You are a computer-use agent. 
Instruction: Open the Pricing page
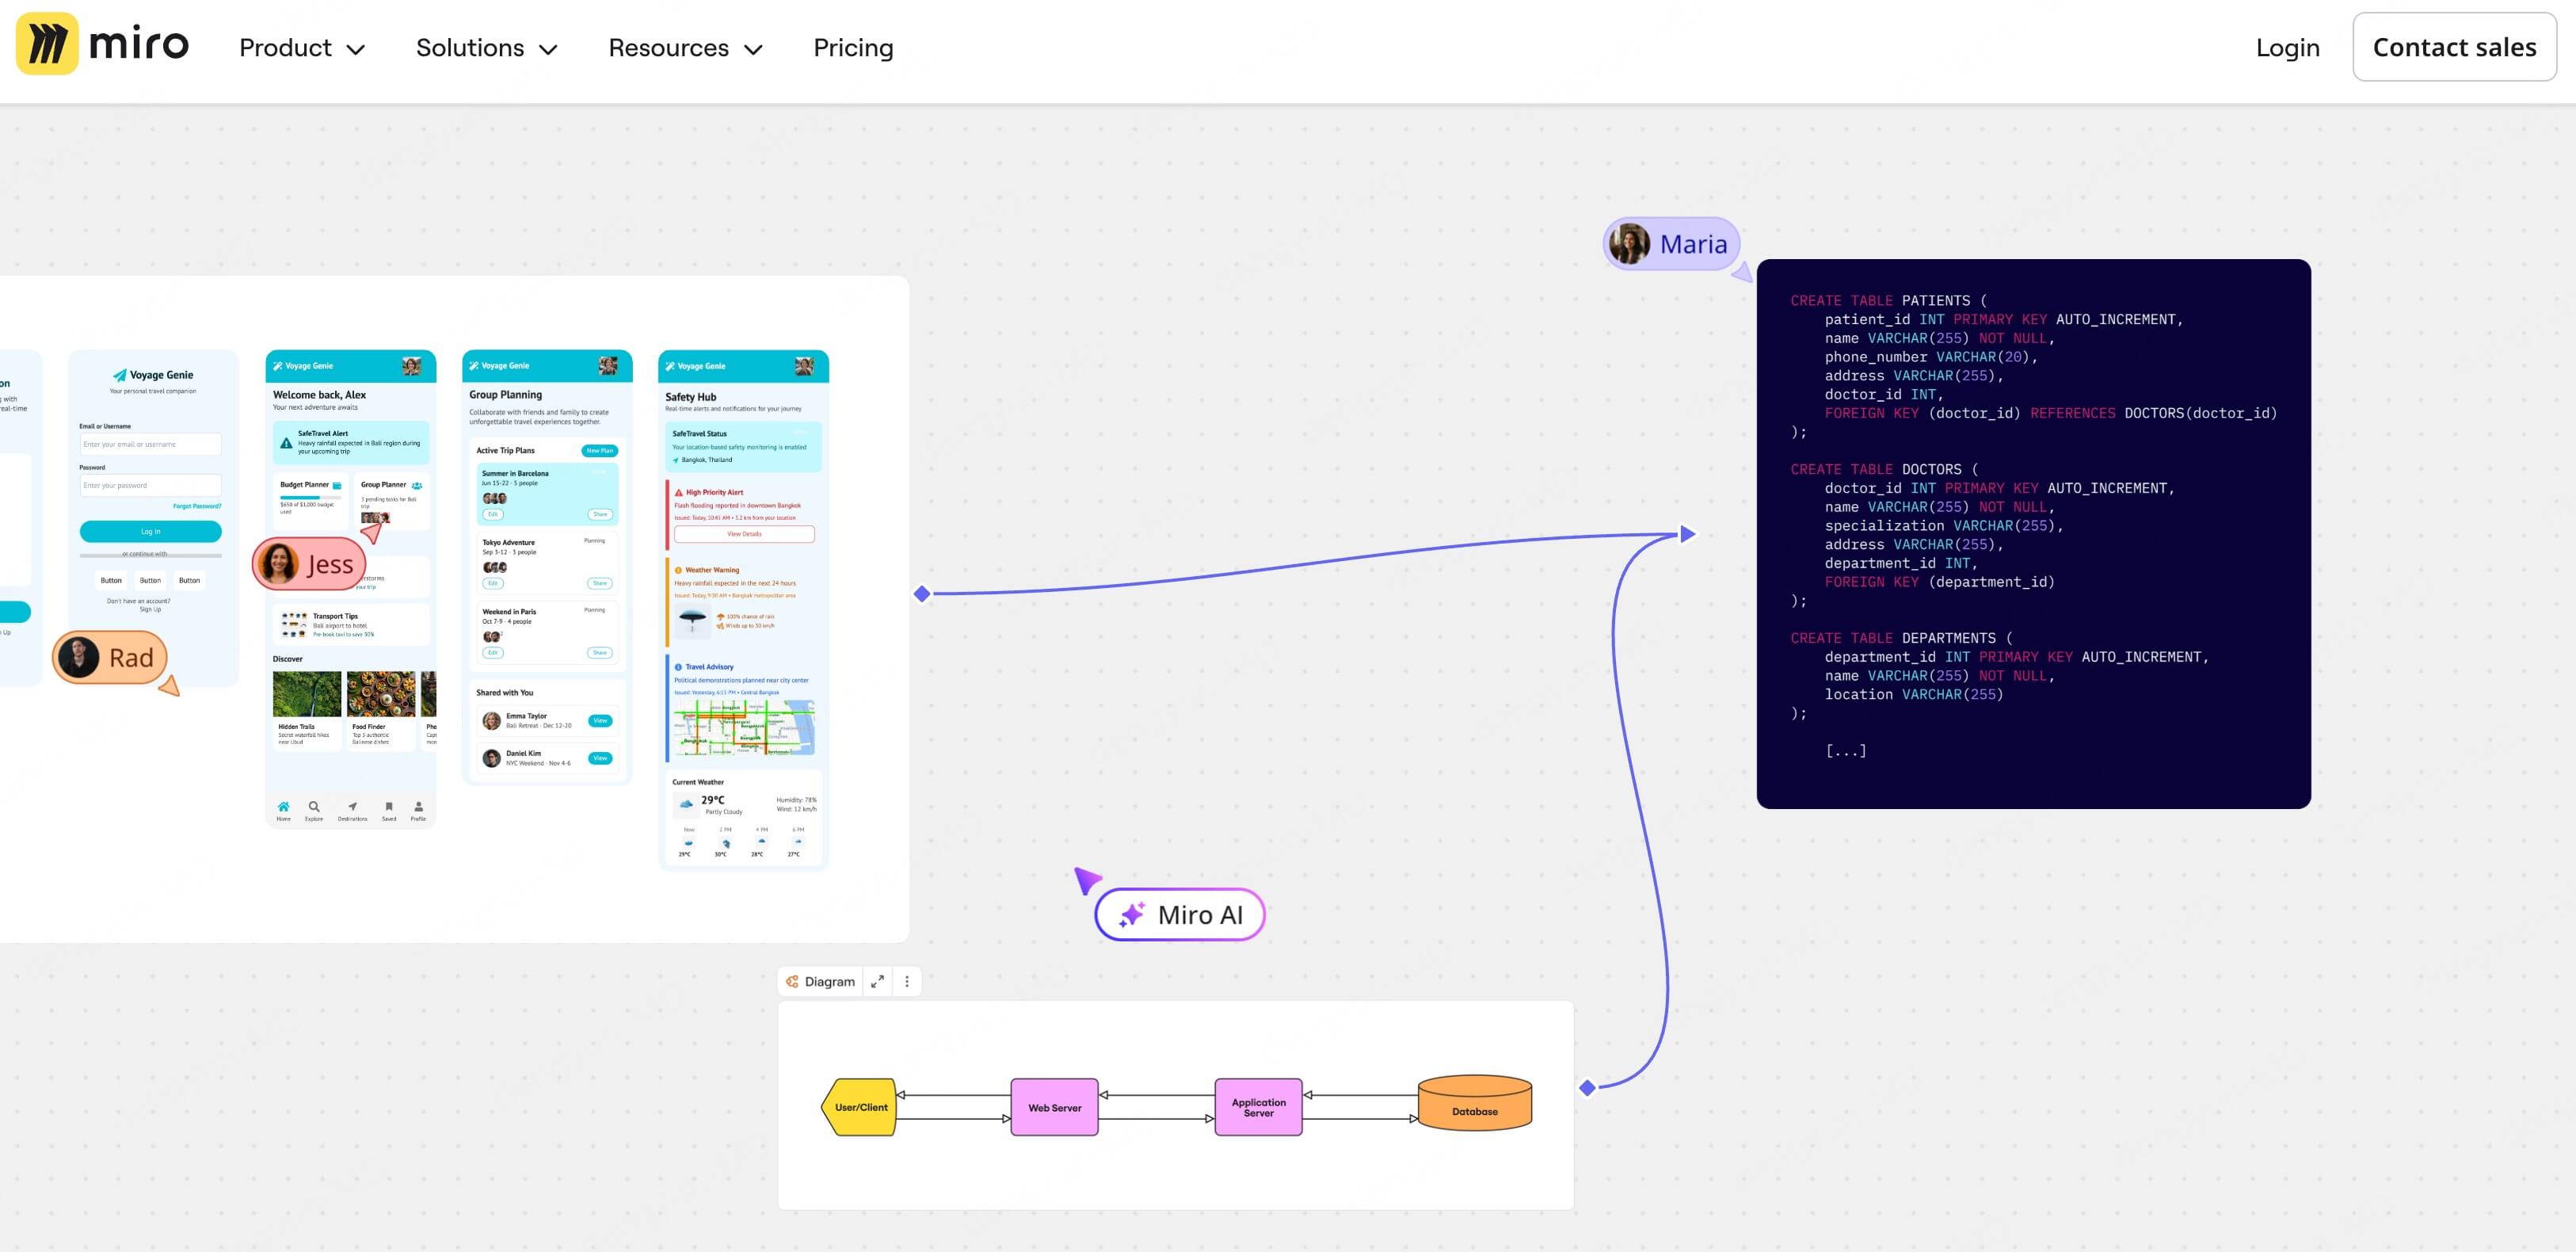click(853, 48)
